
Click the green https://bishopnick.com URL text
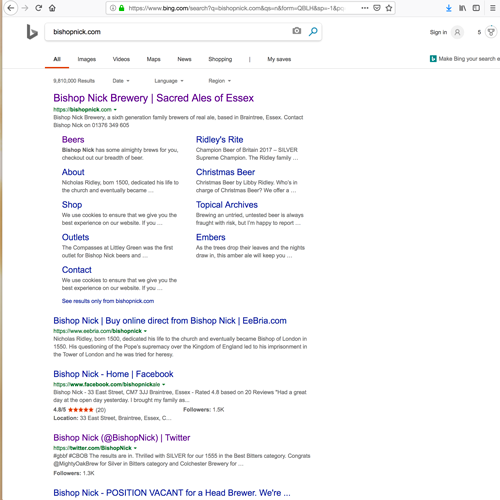pyautogui.click(x=82, y=110)
